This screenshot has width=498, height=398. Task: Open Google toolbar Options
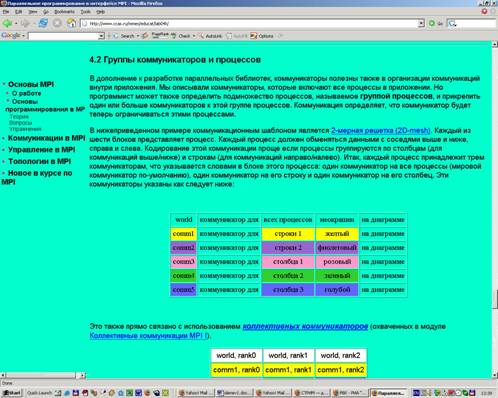click(262, 36)
